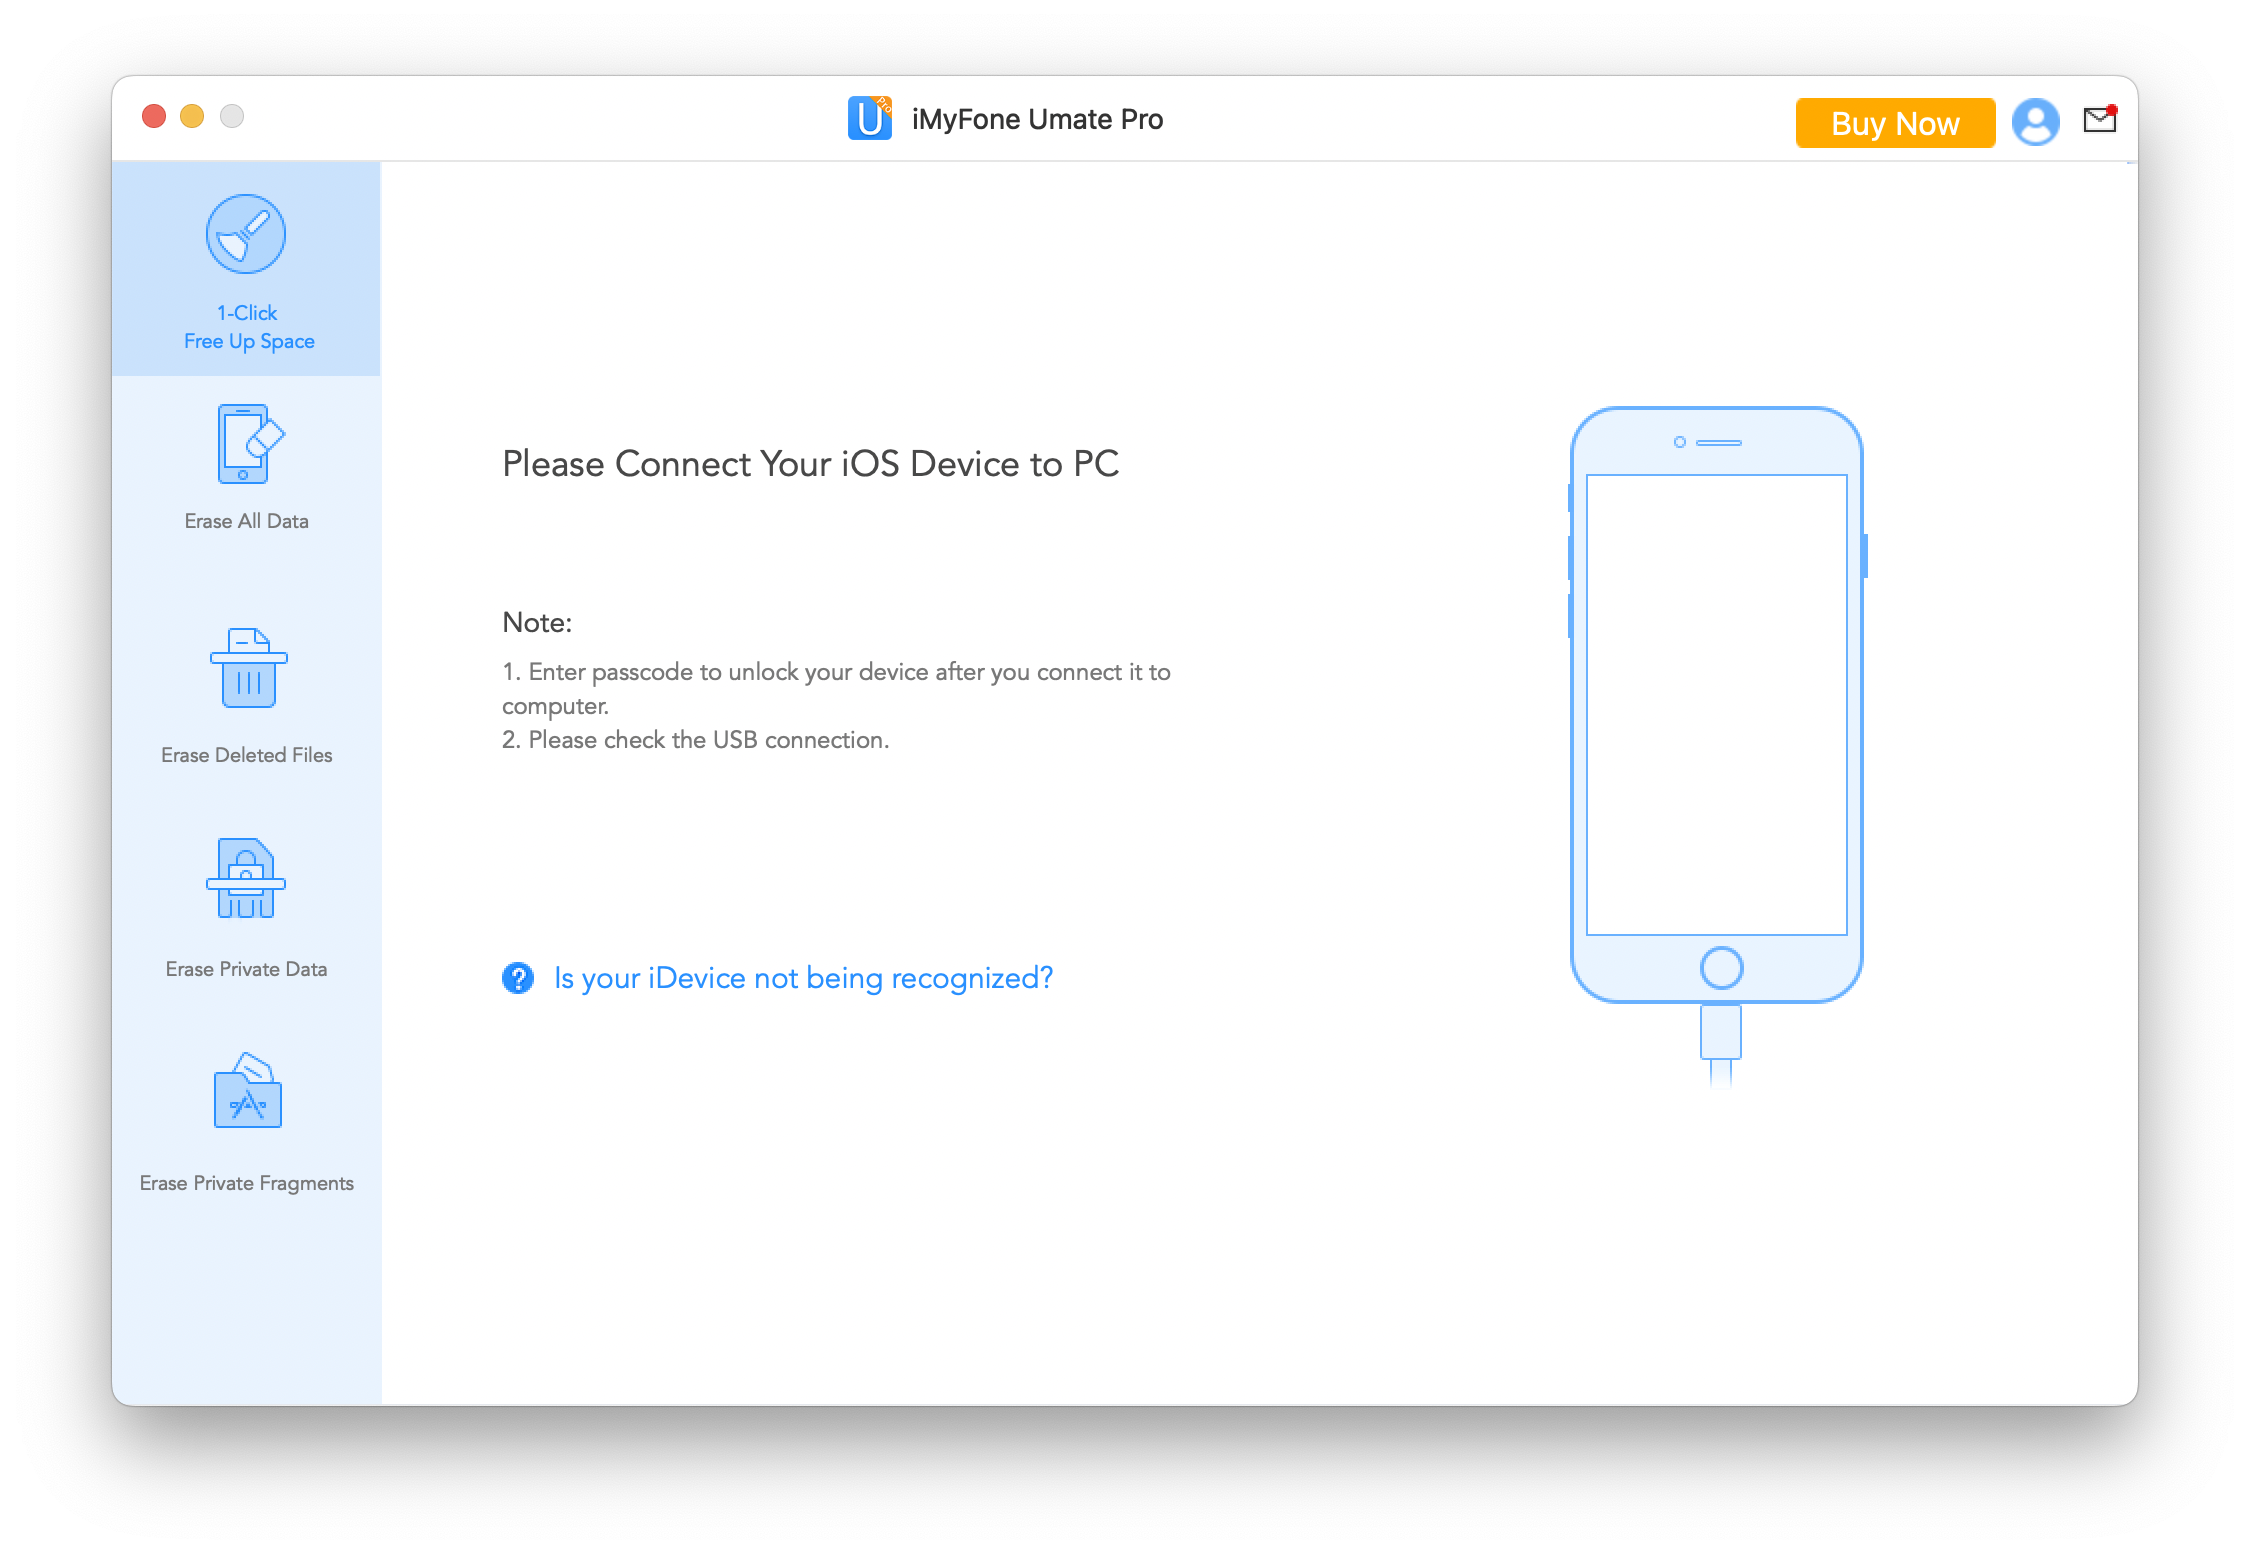Click the blue question mark help icon
Image resolution: width=2250 pixels, height=1554 pixels.
[x=518, y=978]
